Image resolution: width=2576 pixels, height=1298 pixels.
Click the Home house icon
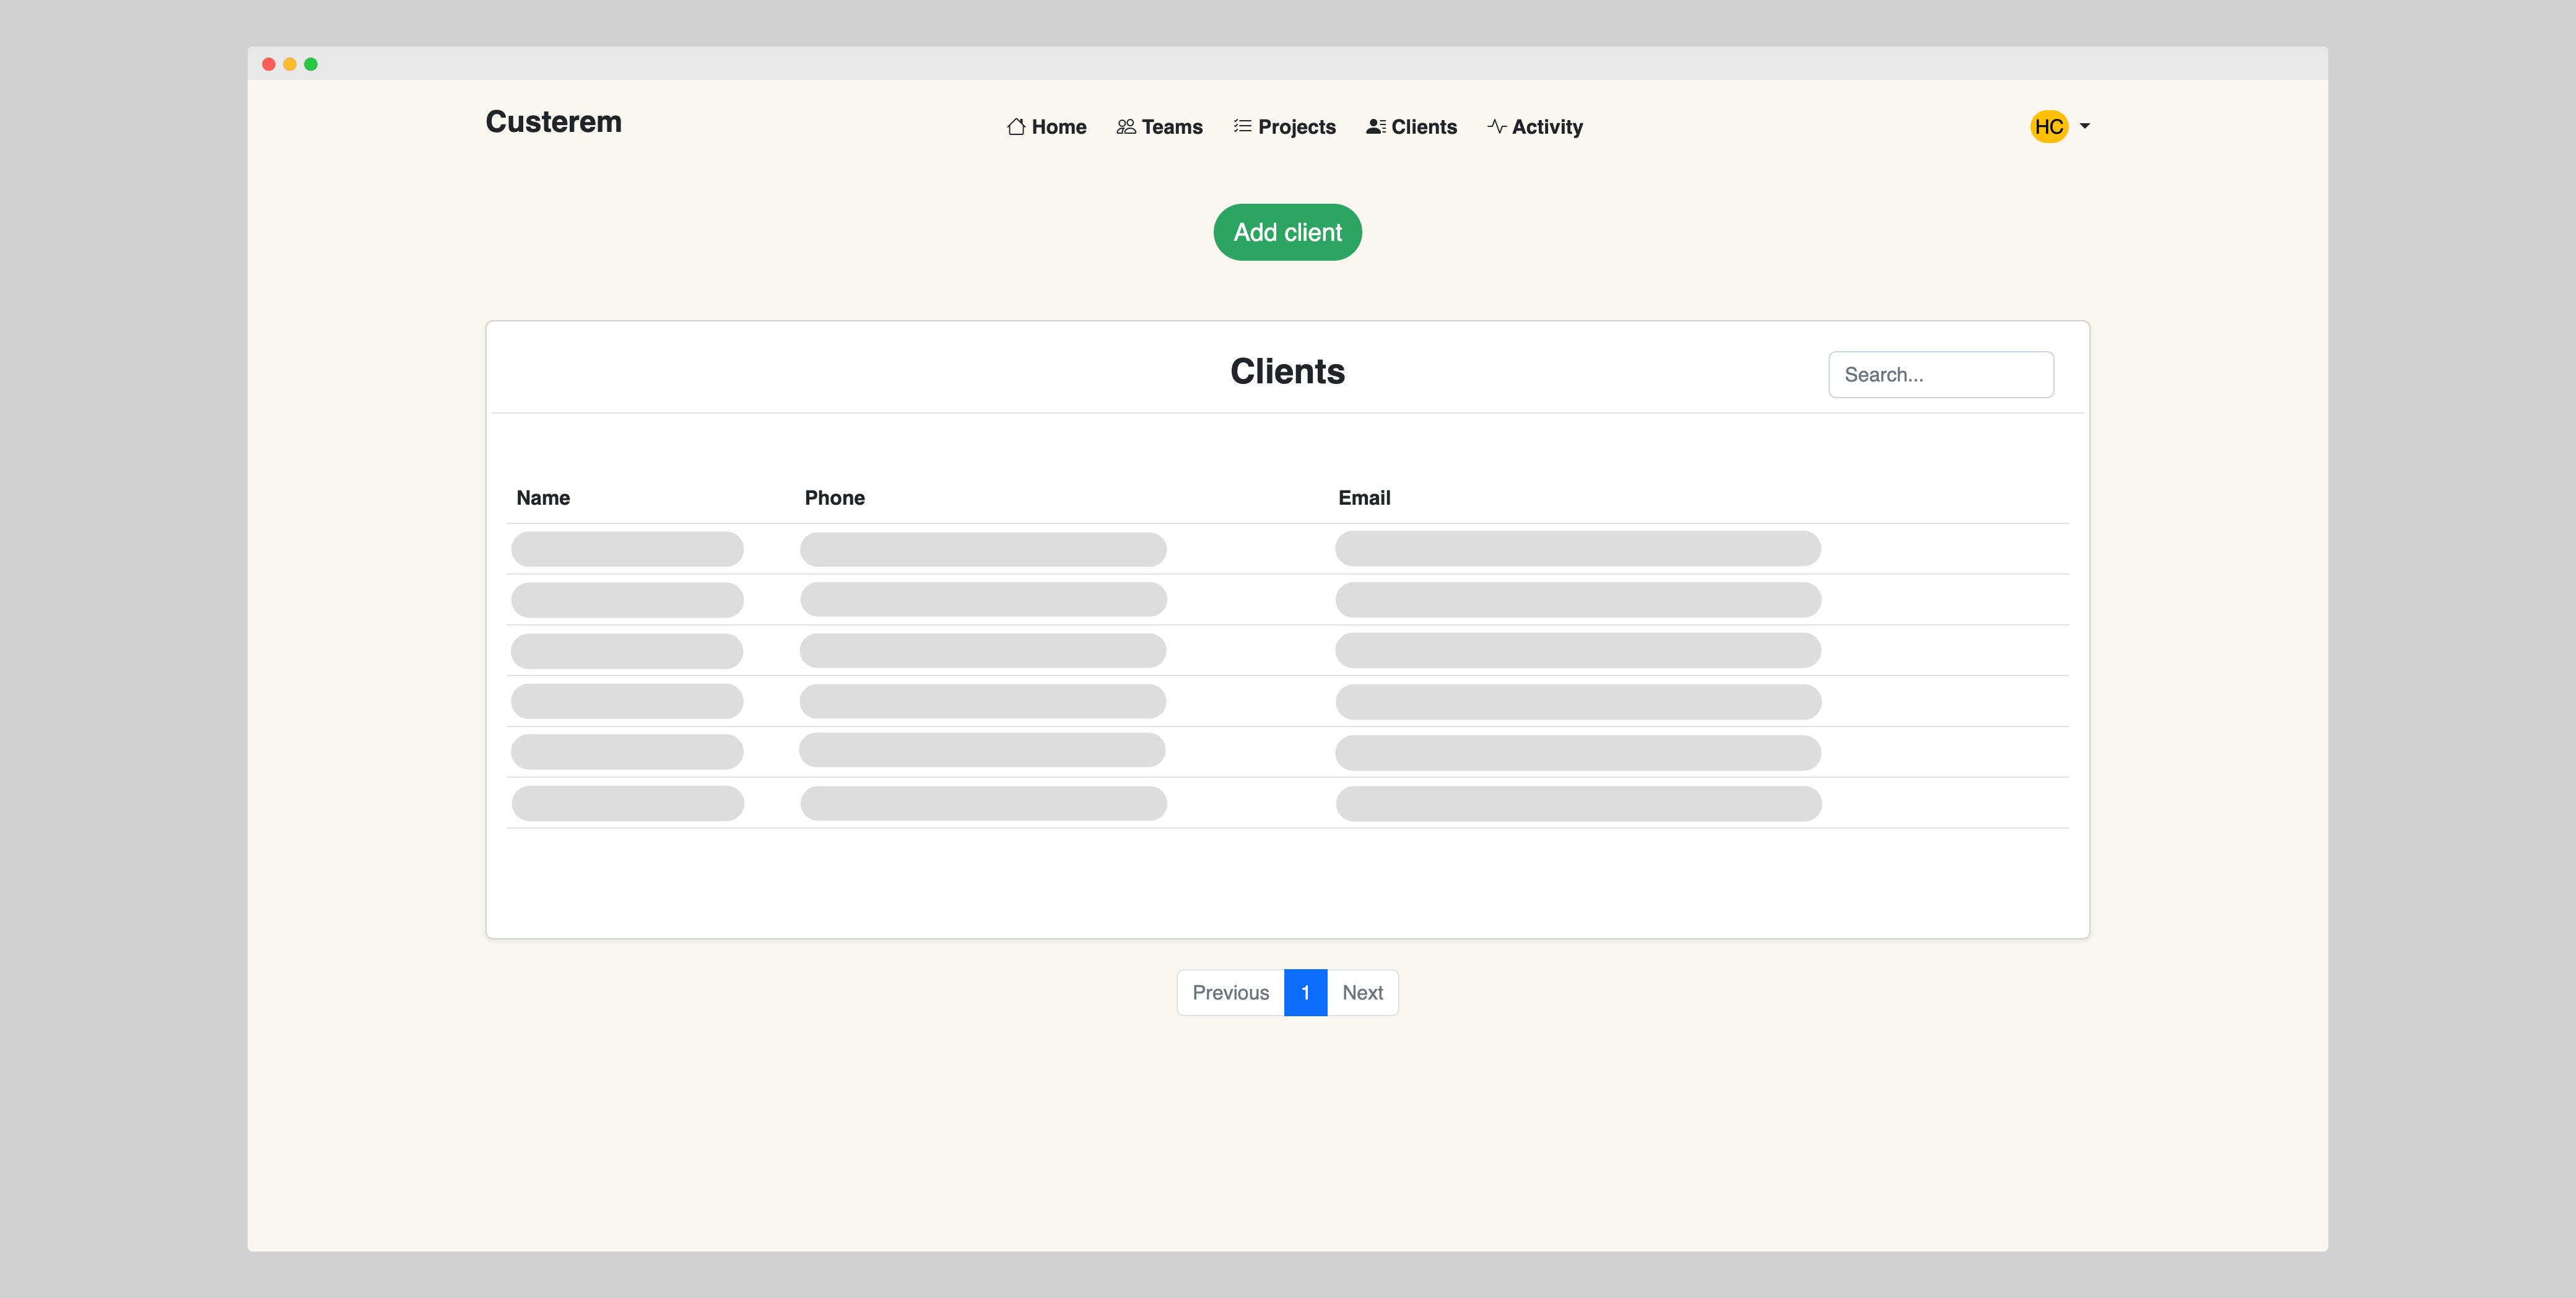[x=1016, y=127]
